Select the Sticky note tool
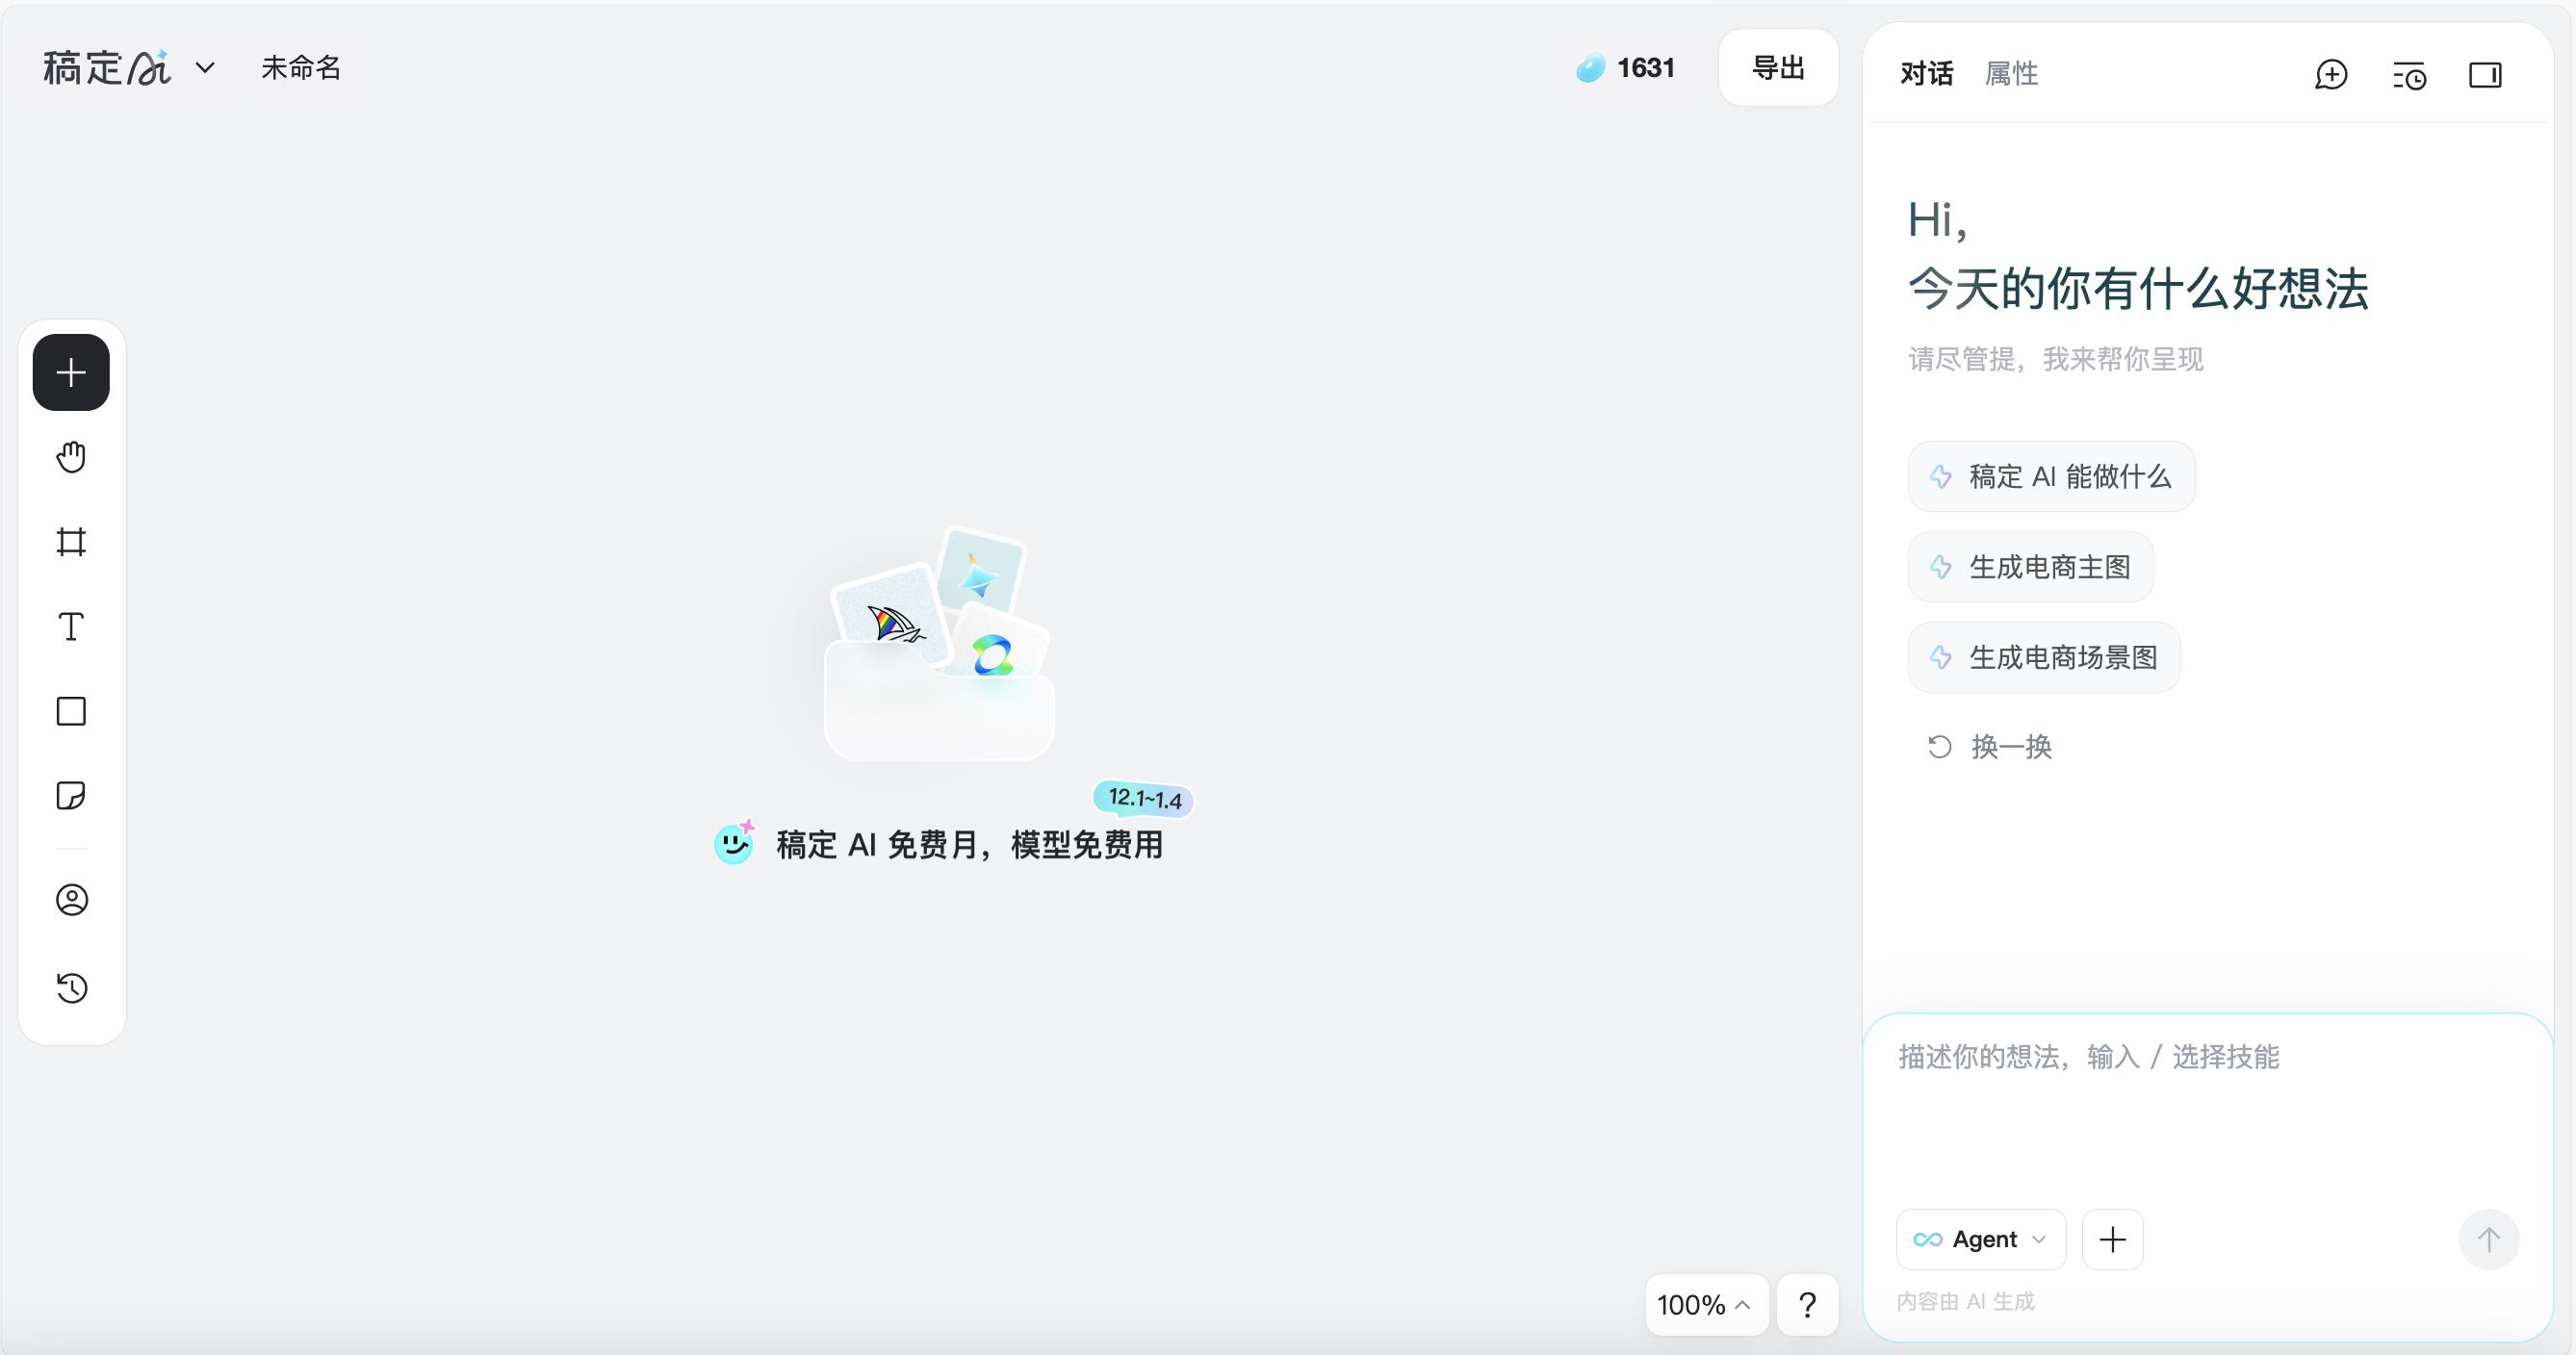Screen dimensions: 2576x1355 [71, 796]
